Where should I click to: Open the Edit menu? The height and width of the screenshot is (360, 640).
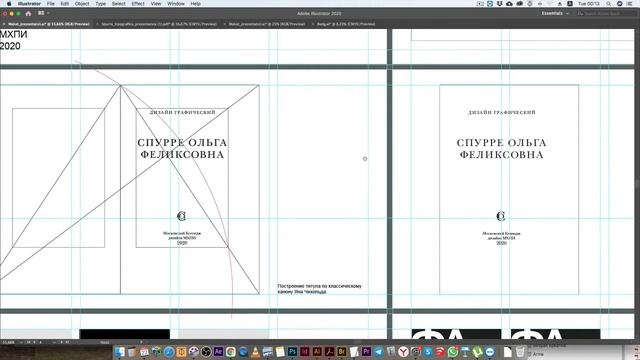pyautogui.click(x=64, y=4)
